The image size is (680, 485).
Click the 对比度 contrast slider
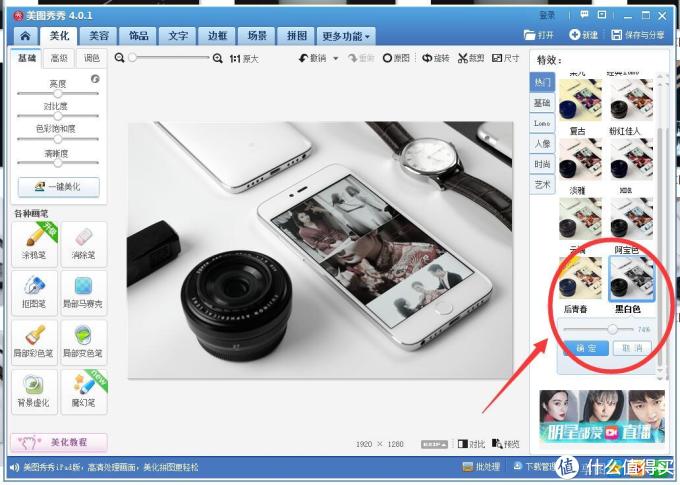click(x=58, y=116)
